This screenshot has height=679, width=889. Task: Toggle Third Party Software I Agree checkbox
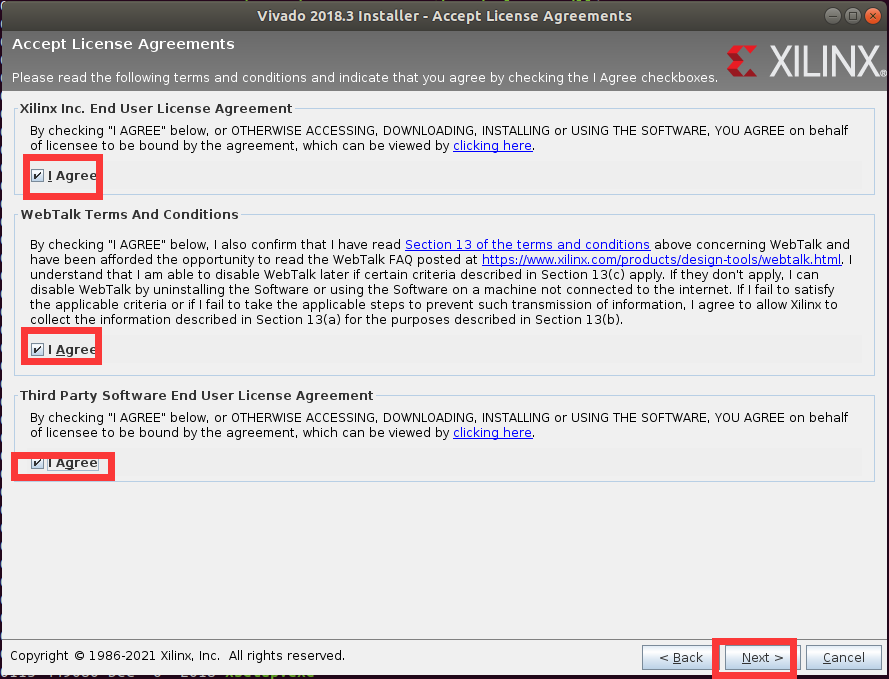[x=37, y=463]
